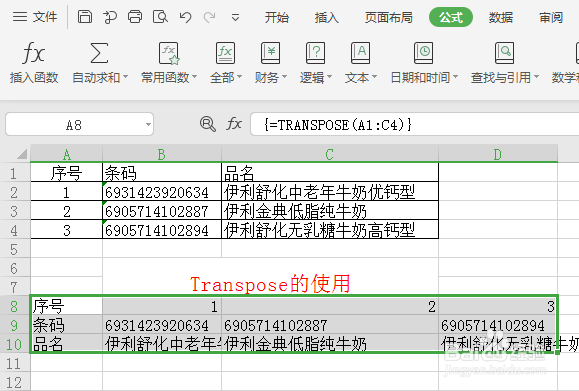
Task: Select the 公式 tab
Action: (x=451, y=17)
